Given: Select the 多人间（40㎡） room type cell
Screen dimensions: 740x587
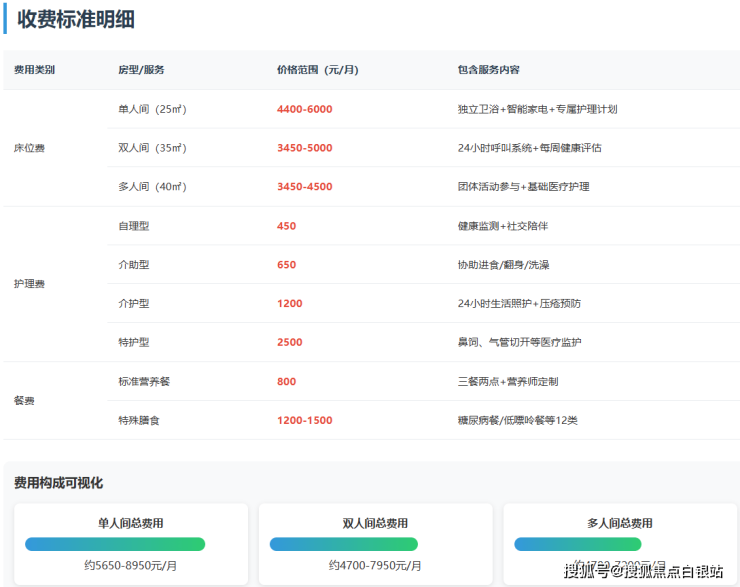Looking at the screenshot, I should [152, 187].
